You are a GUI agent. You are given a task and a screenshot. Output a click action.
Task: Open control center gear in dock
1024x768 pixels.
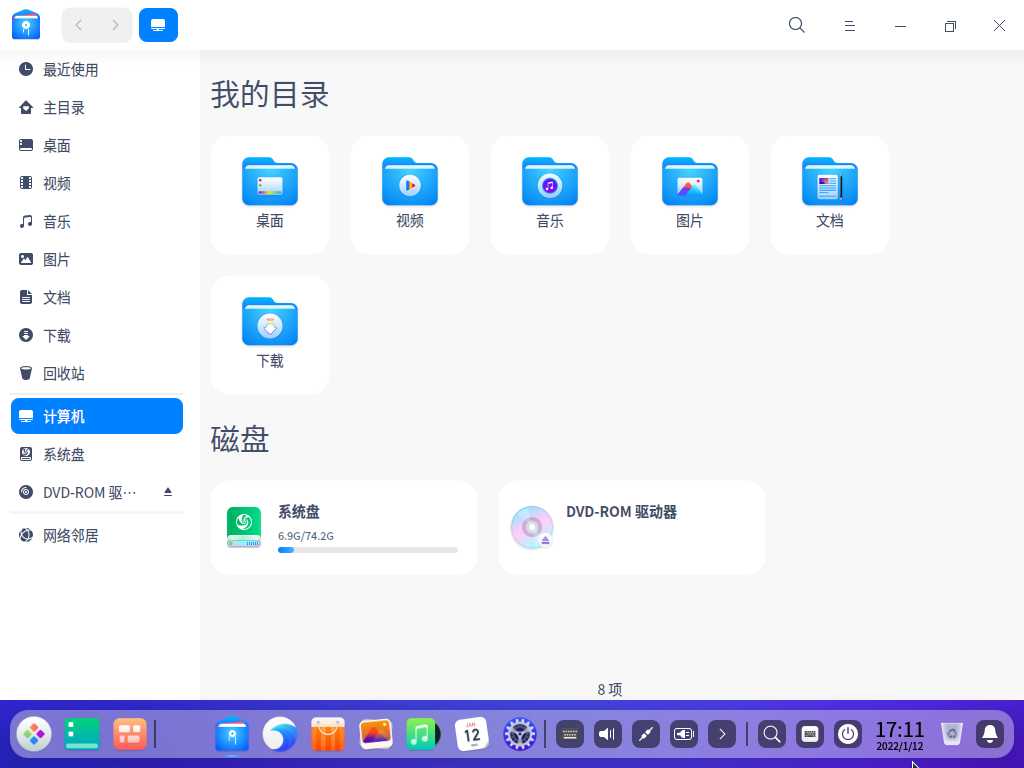coord(519,734)
